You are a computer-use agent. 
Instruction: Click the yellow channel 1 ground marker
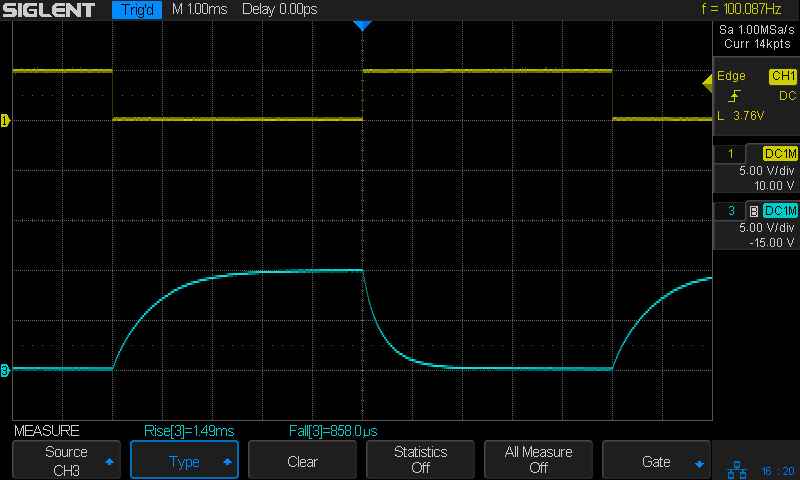click(5, 121)
